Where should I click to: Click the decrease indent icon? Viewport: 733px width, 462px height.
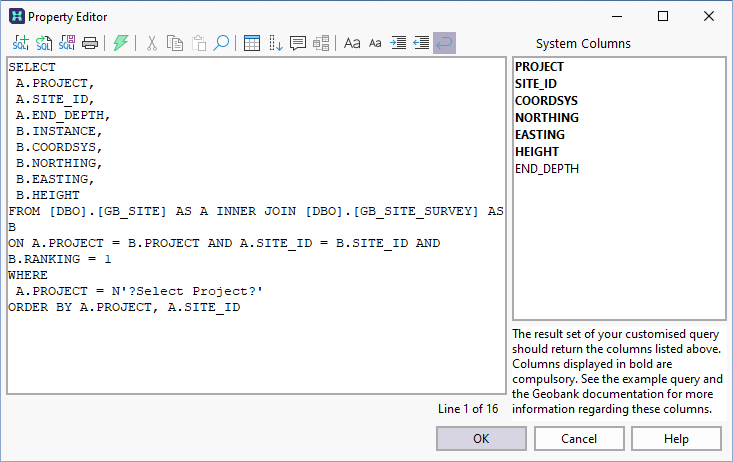(421, 43)
